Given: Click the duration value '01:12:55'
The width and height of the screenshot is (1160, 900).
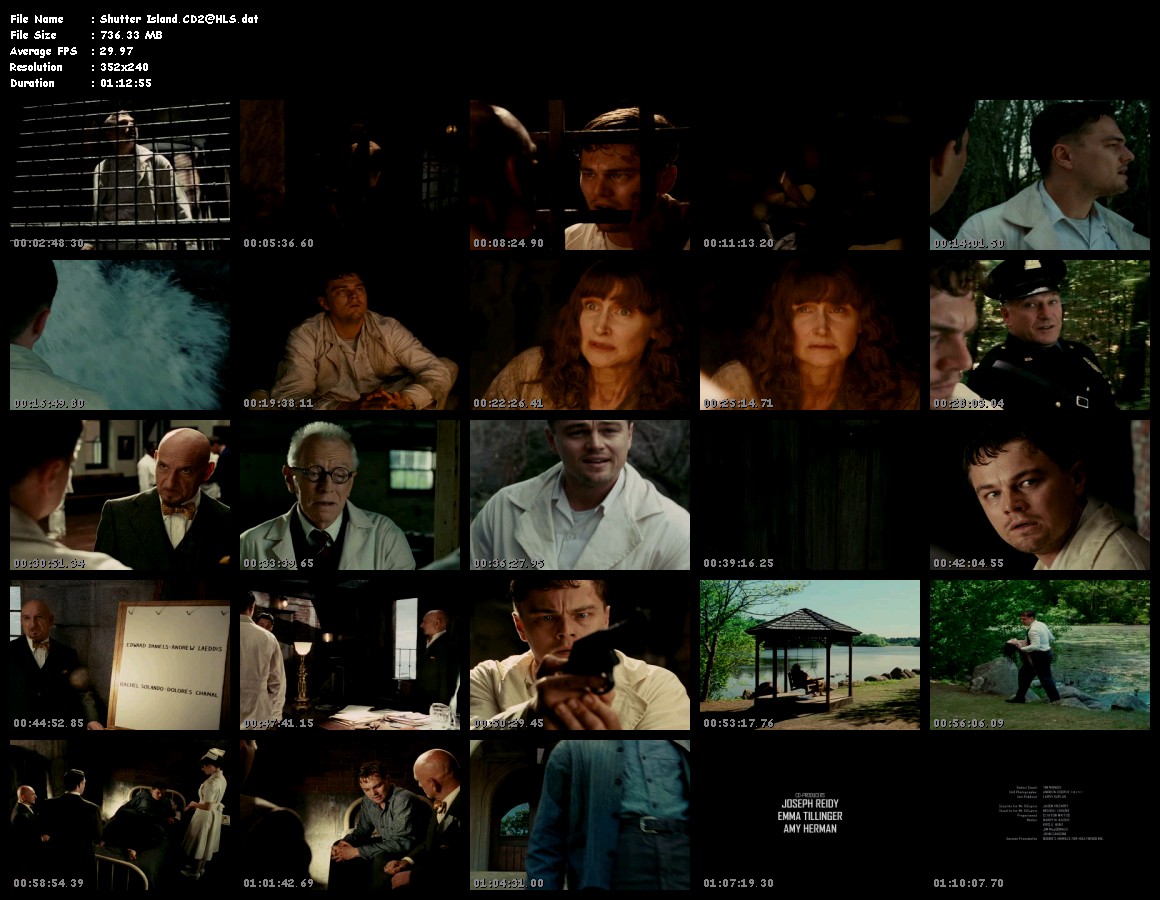Looking at the screenshot, I should pyautogui.click(x=126, y=84).
